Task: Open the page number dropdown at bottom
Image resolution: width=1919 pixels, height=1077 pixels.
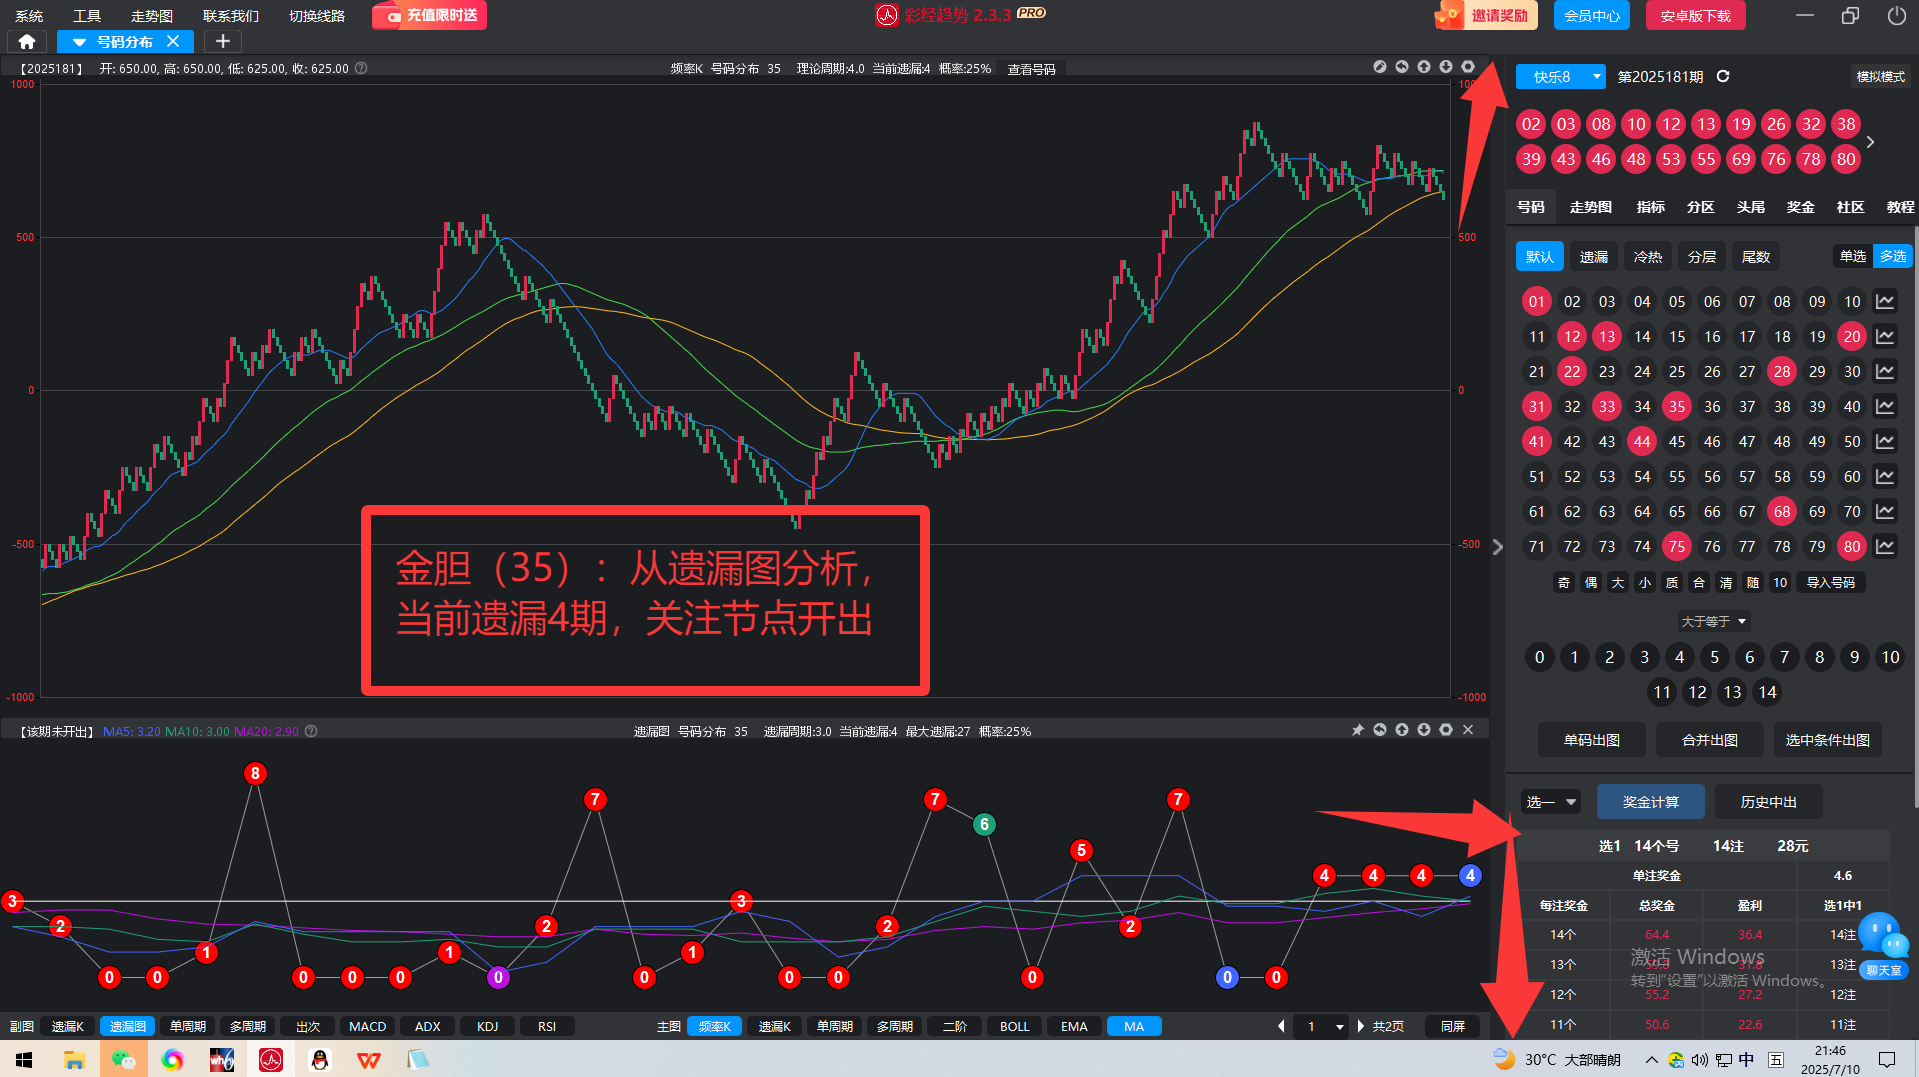Action: coord(1321,1026)
